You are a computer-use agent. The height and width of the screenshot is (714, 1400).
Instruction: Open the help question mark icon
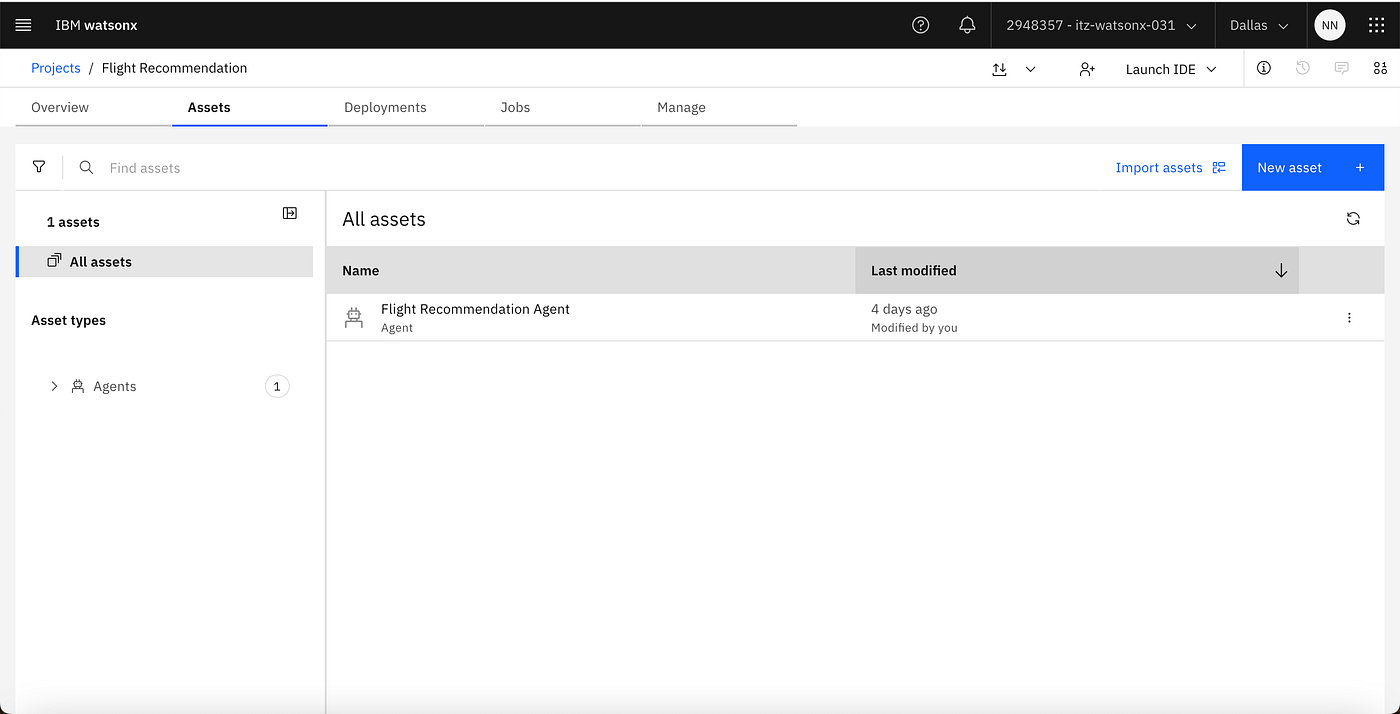(921, 25)
